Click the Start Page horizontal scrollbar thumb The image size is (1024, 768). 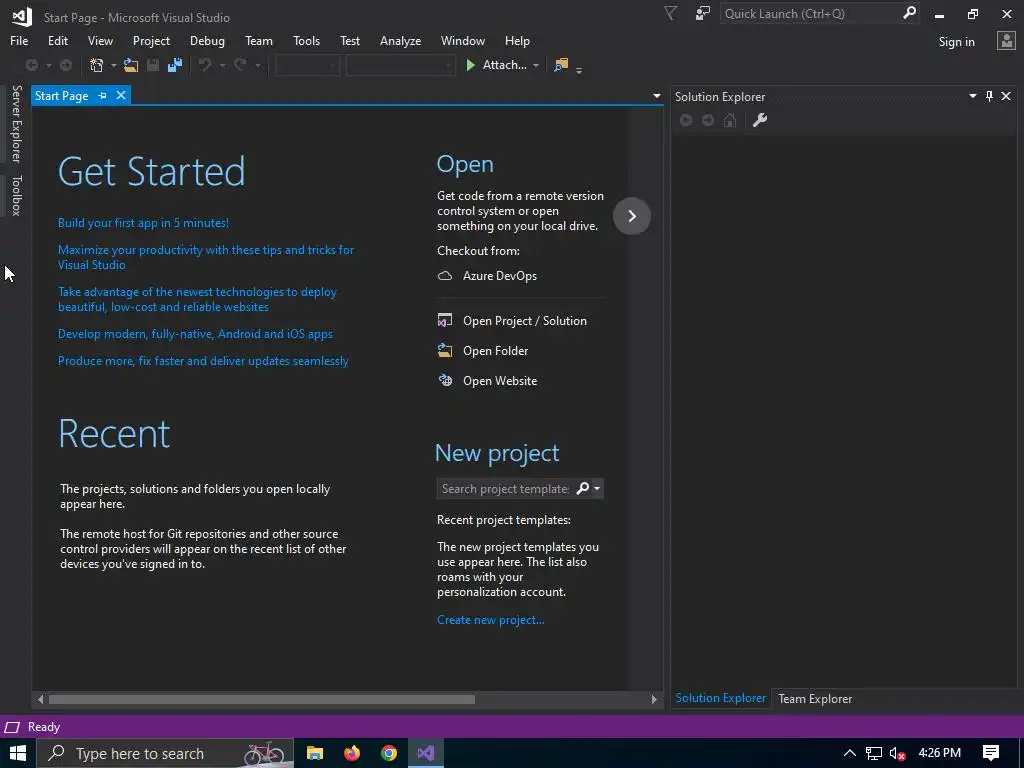pyautogui.click(x=262, y=699)
